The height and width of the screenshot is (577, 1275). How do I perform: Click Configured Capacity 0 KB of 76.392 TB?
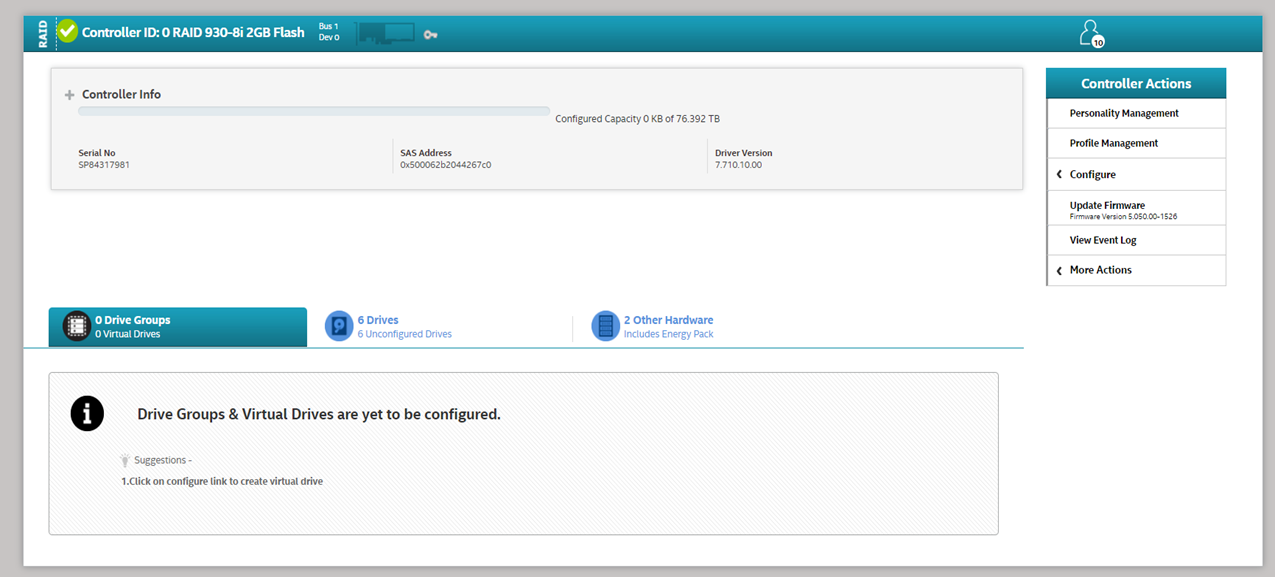point(637,119)
